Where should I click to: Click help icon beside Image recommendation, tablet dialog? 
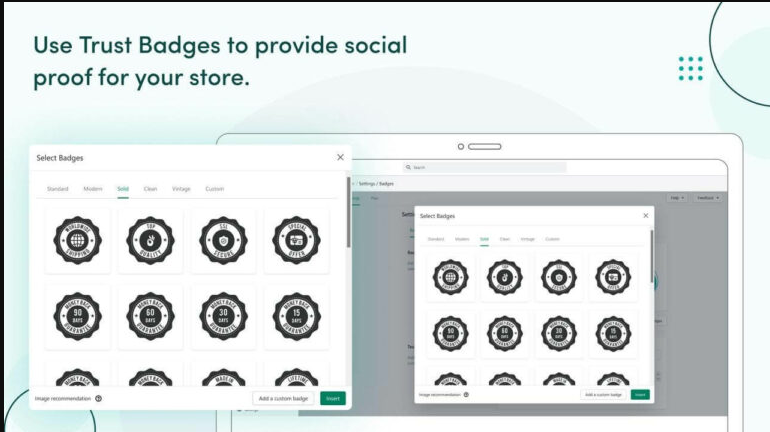(466, 395)
